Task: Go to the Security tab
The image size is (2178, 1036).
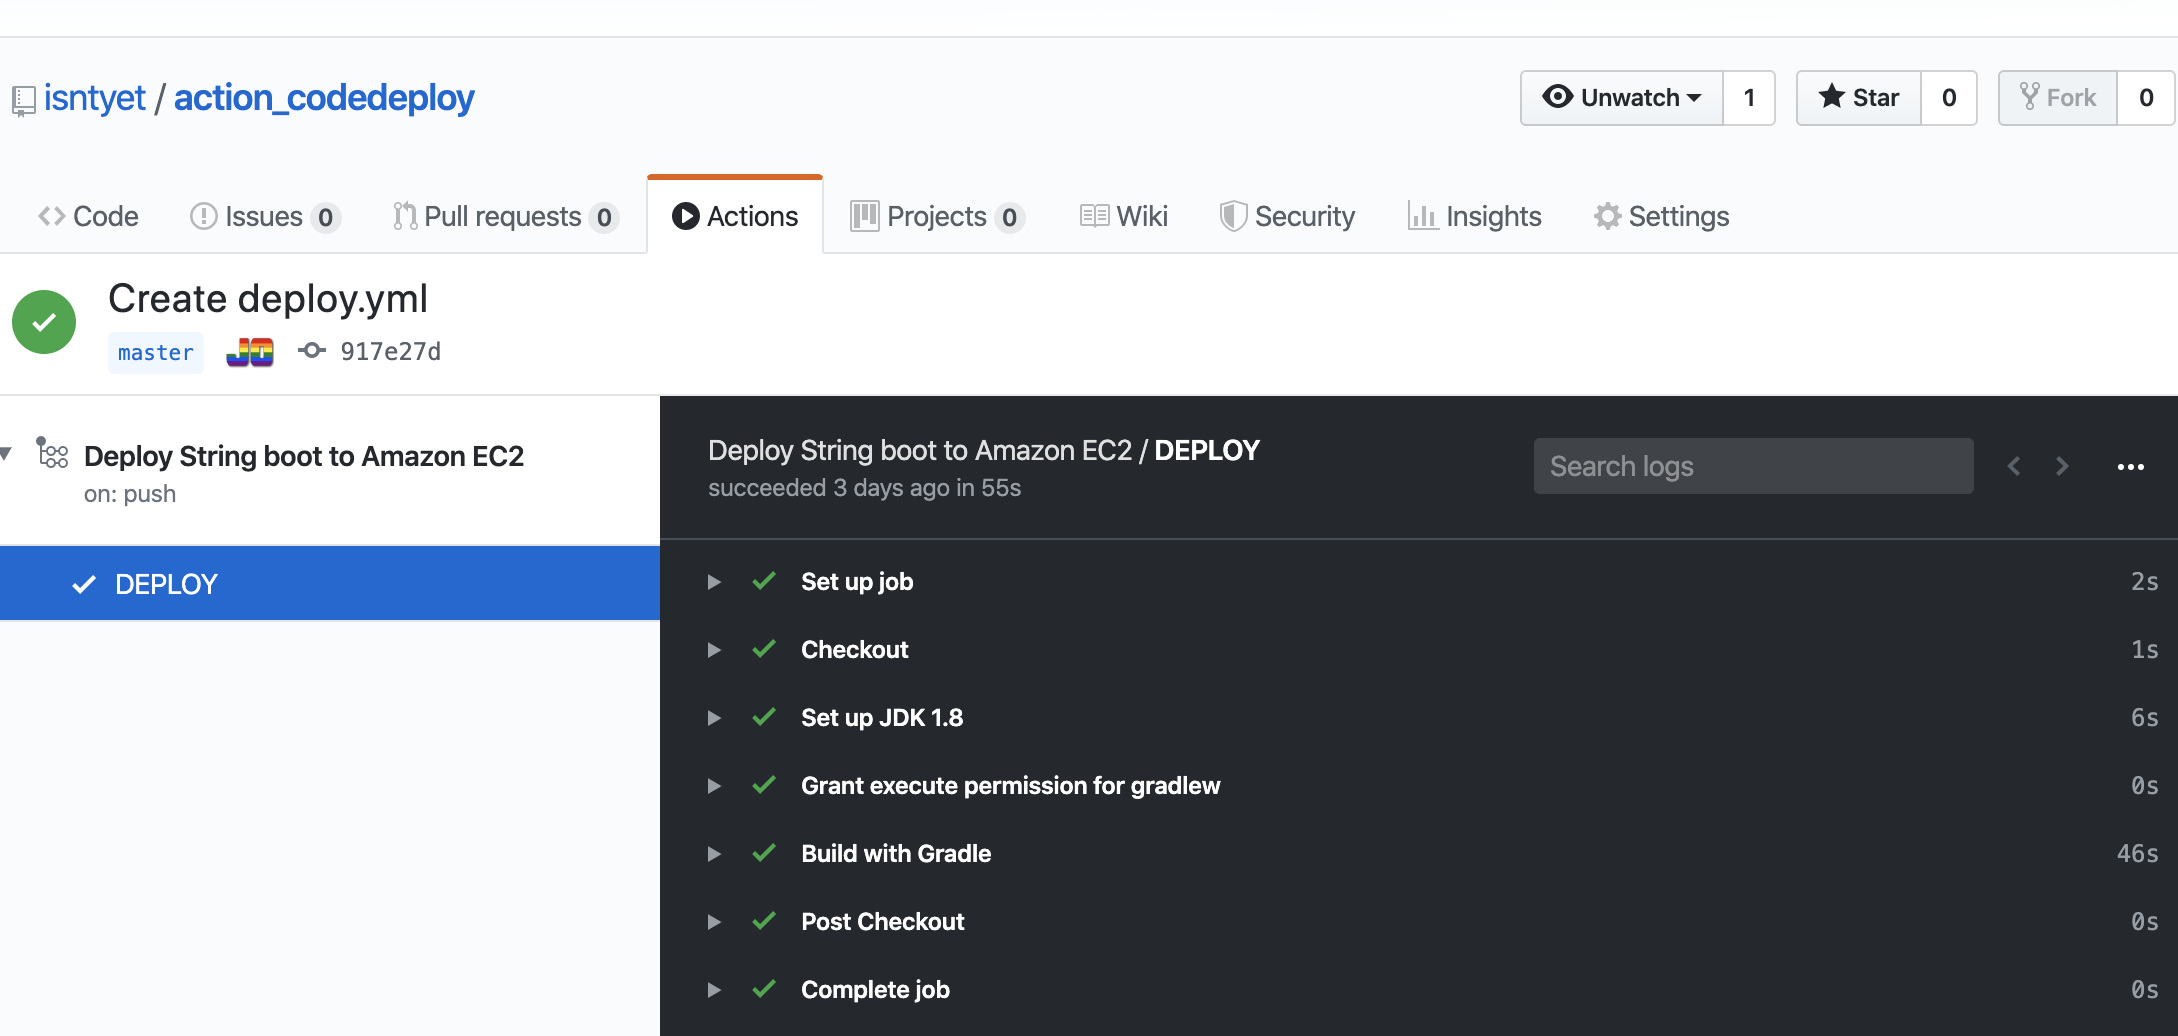Action: (x=1287, y=216)
